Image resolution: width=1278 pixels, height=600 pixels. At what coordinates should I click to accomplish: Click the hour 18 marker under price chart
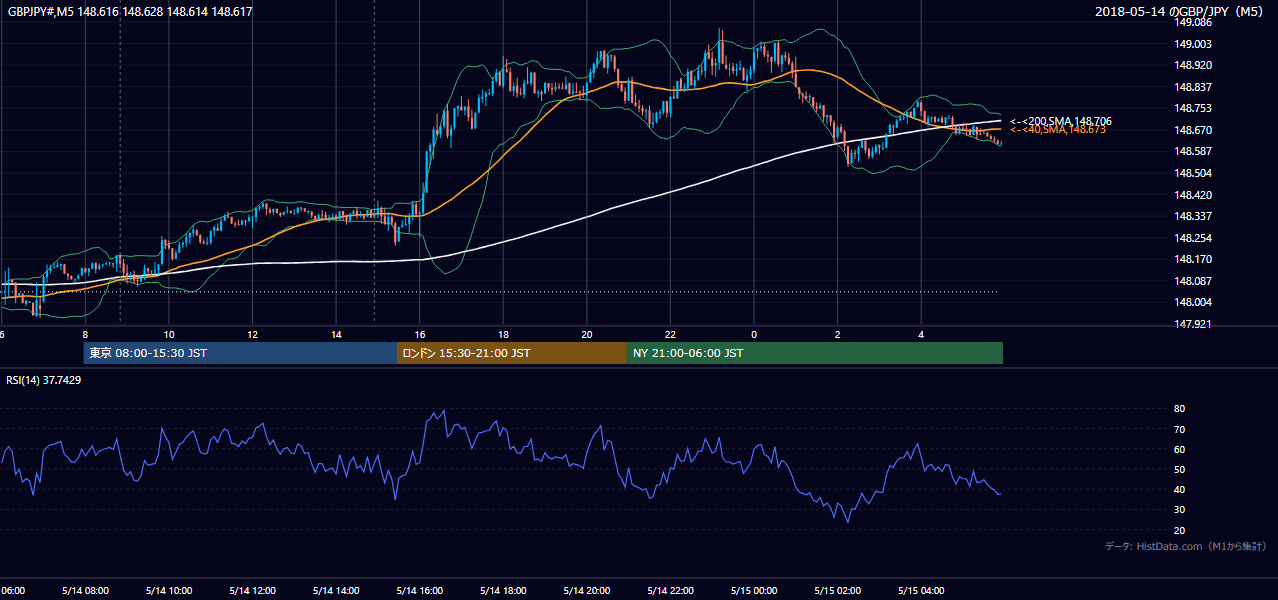(x=503, y=334)
